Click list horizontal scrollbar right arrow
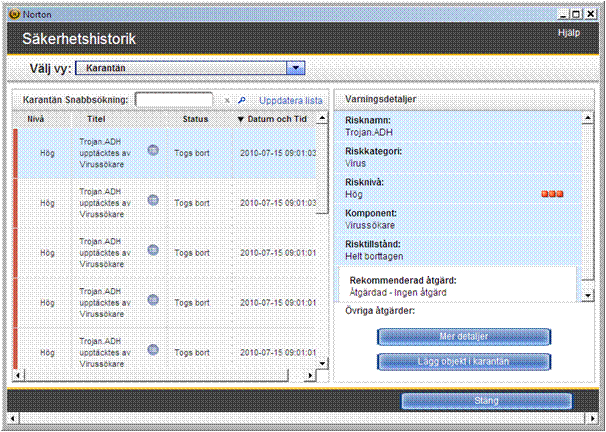Screen dimensions: 606x432 [310, 375]
